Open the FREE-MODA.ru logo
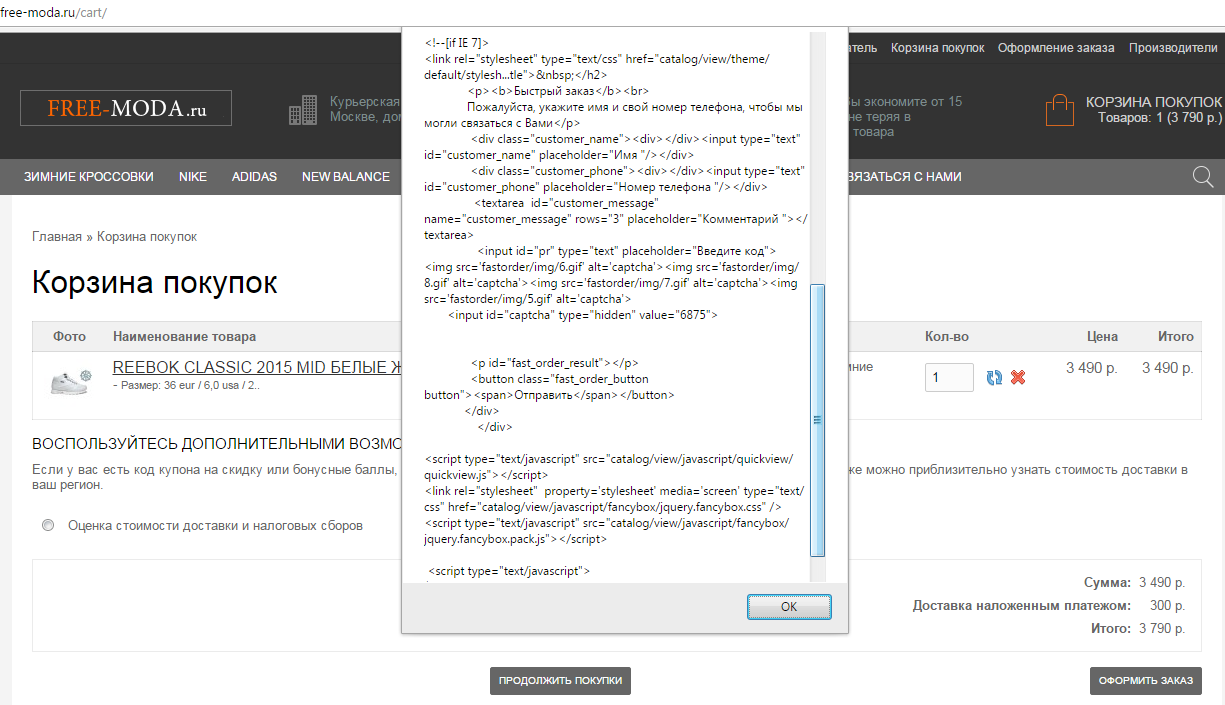The image size is (1225, 705). click(x=126, y=108)
